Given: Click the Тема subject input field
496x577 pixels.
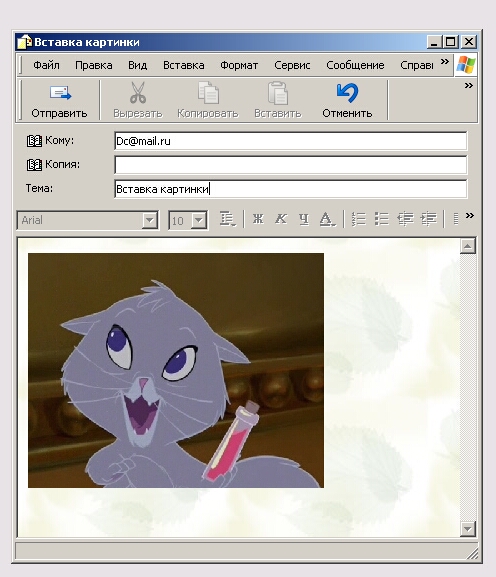Looking at the screenshot, I should coord(291,189).
